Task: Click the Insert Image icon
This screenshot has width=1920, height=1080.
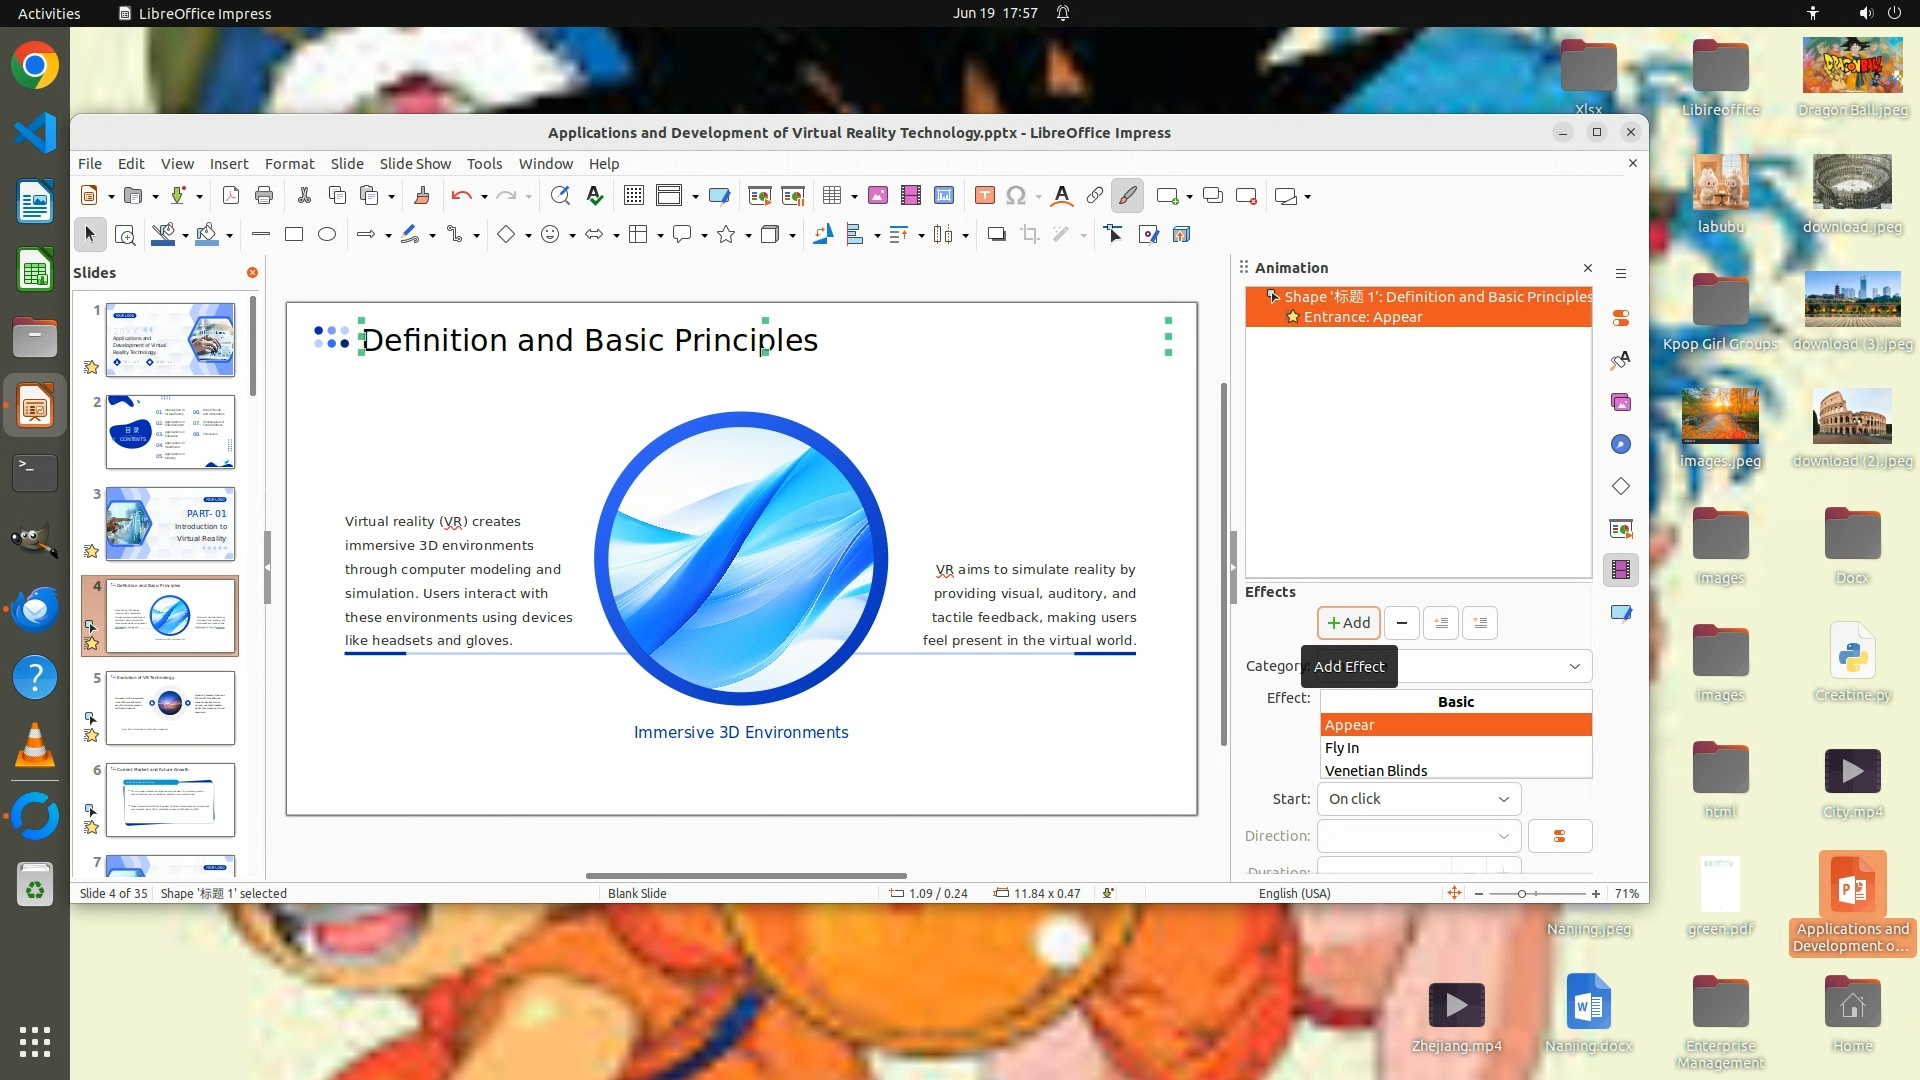Action: coord(877,196)
